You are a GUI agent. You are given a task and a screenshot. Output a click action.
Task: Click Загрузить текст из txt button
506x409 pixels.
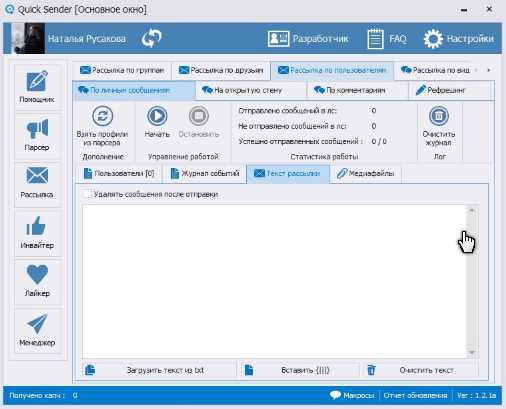pyautogui.click(x=159, y=370)
